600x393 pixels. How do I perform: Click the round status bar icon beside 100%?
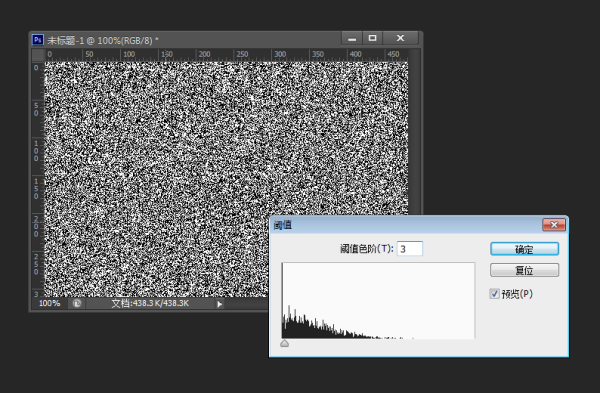(x=77, y=303)
